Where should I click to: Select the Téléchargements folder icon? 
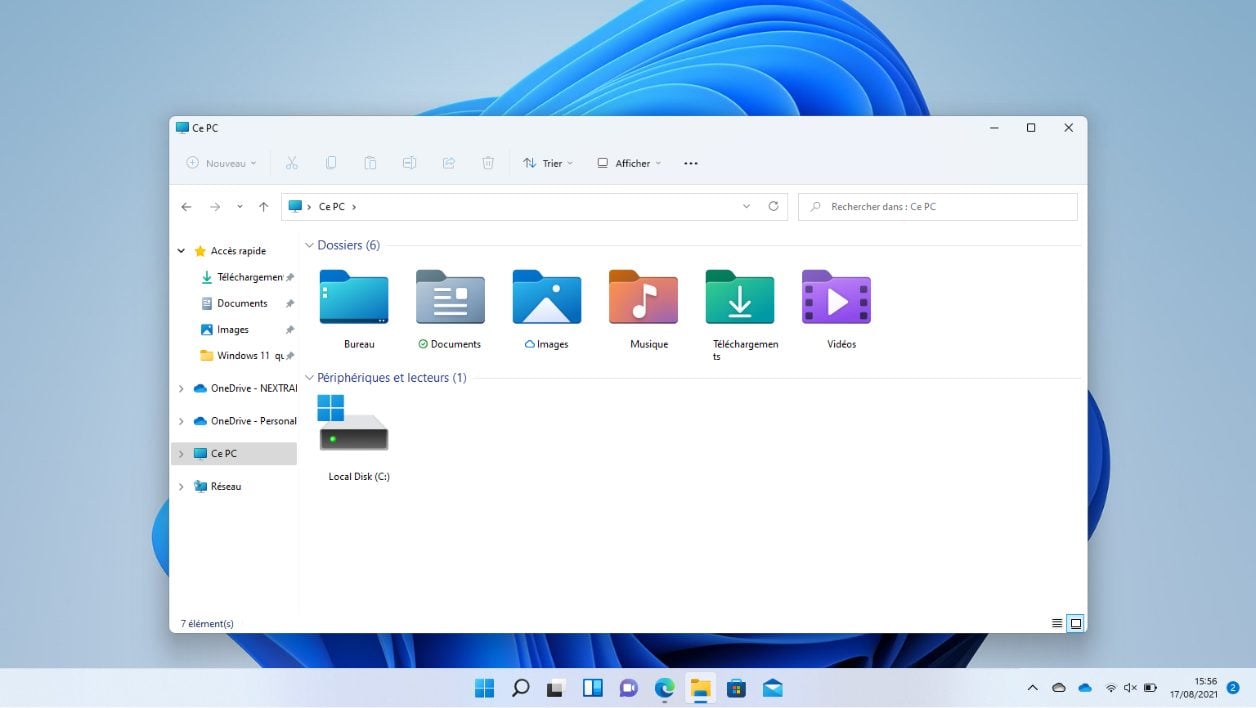point(740,297)
